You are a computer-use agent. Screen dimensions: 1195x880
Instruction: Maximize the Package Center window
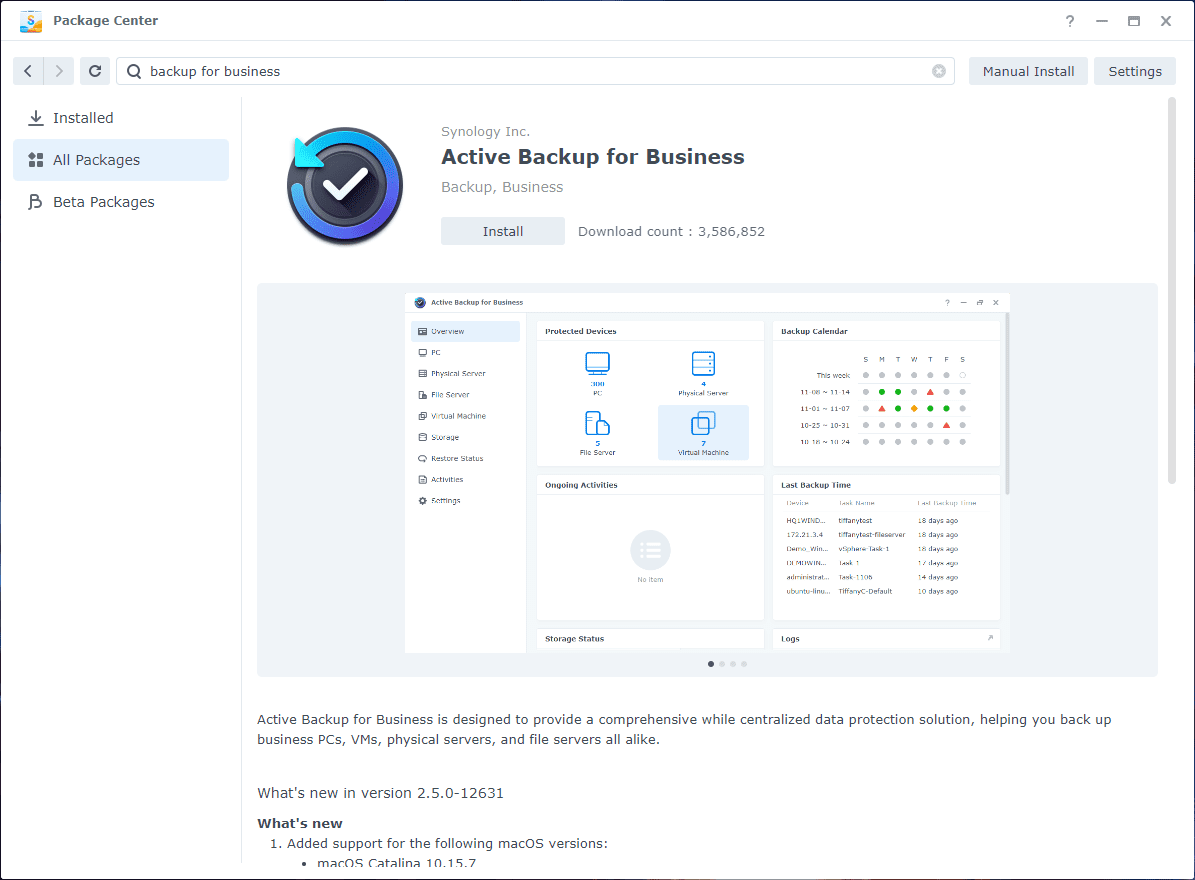pyautogui.click(x=1134, y=21)
